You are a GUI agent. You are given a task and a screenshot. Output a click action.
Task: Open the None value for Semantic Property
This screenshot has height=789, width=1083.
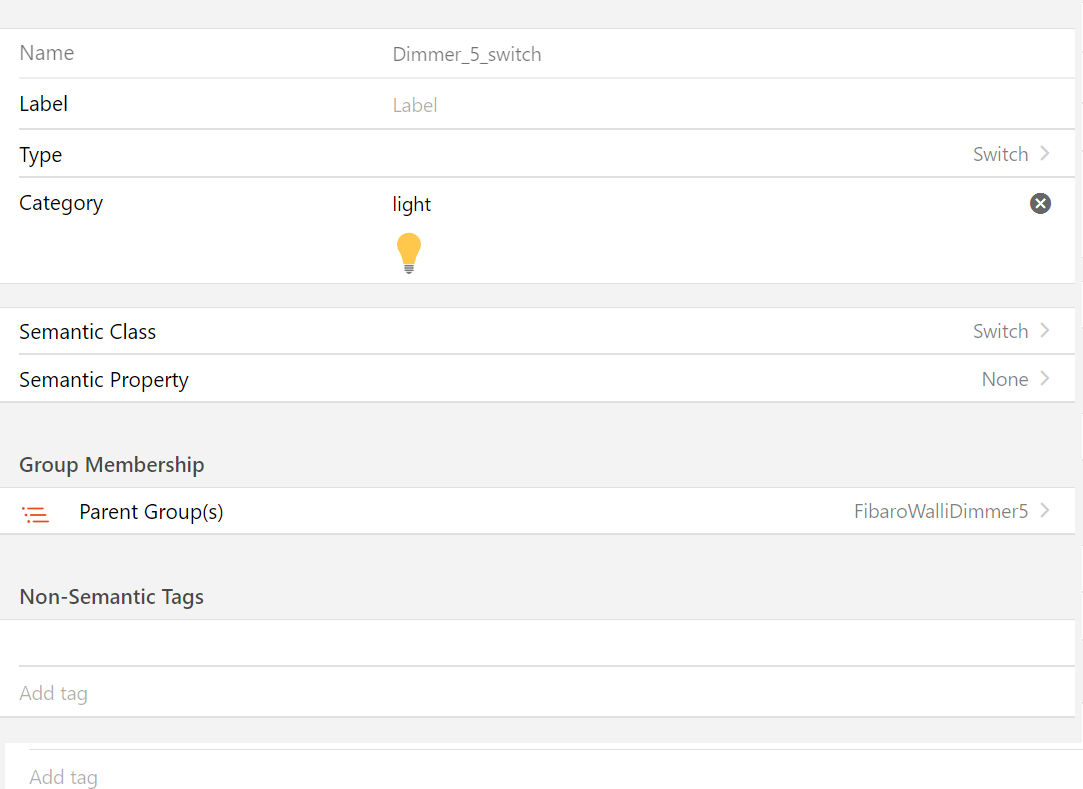[1004, 379]
